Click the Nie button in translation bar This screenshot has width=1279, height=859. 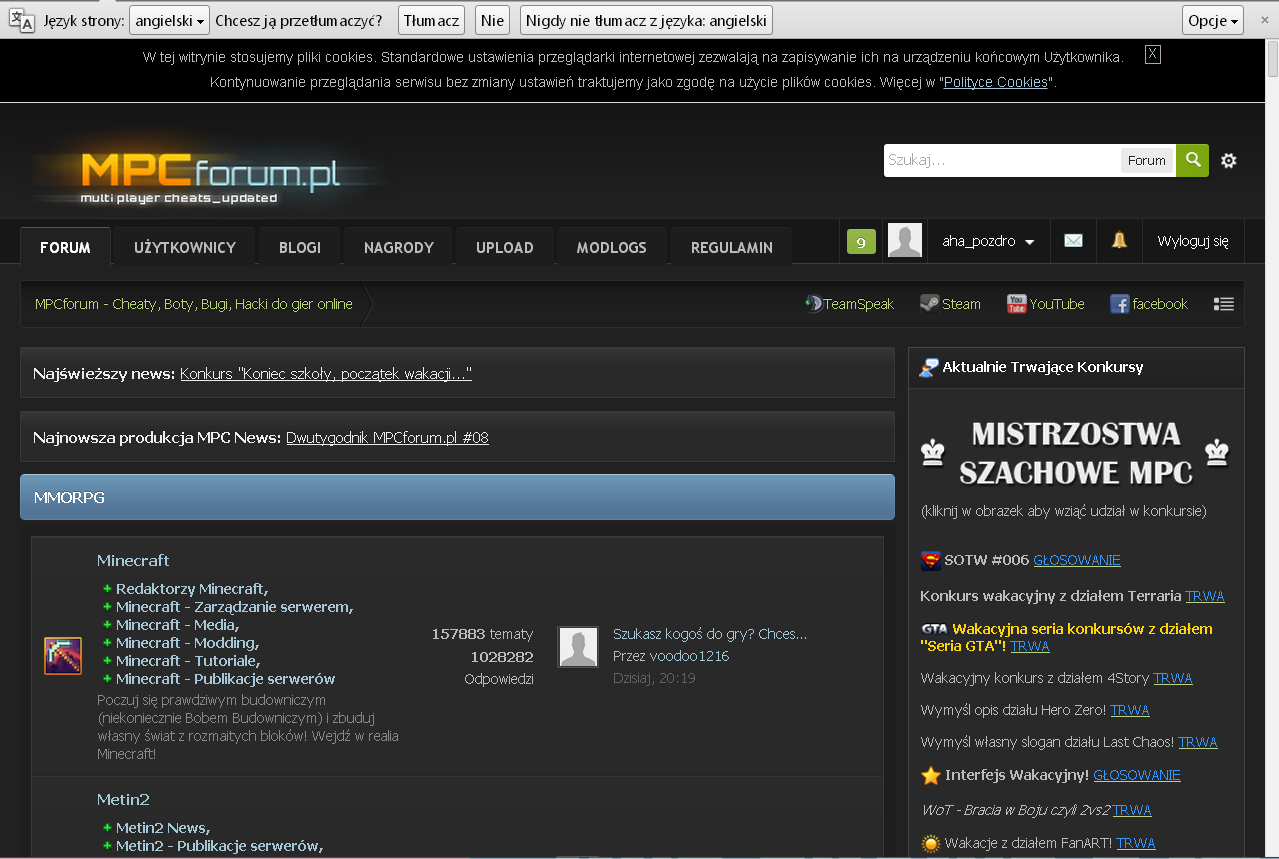492,20
